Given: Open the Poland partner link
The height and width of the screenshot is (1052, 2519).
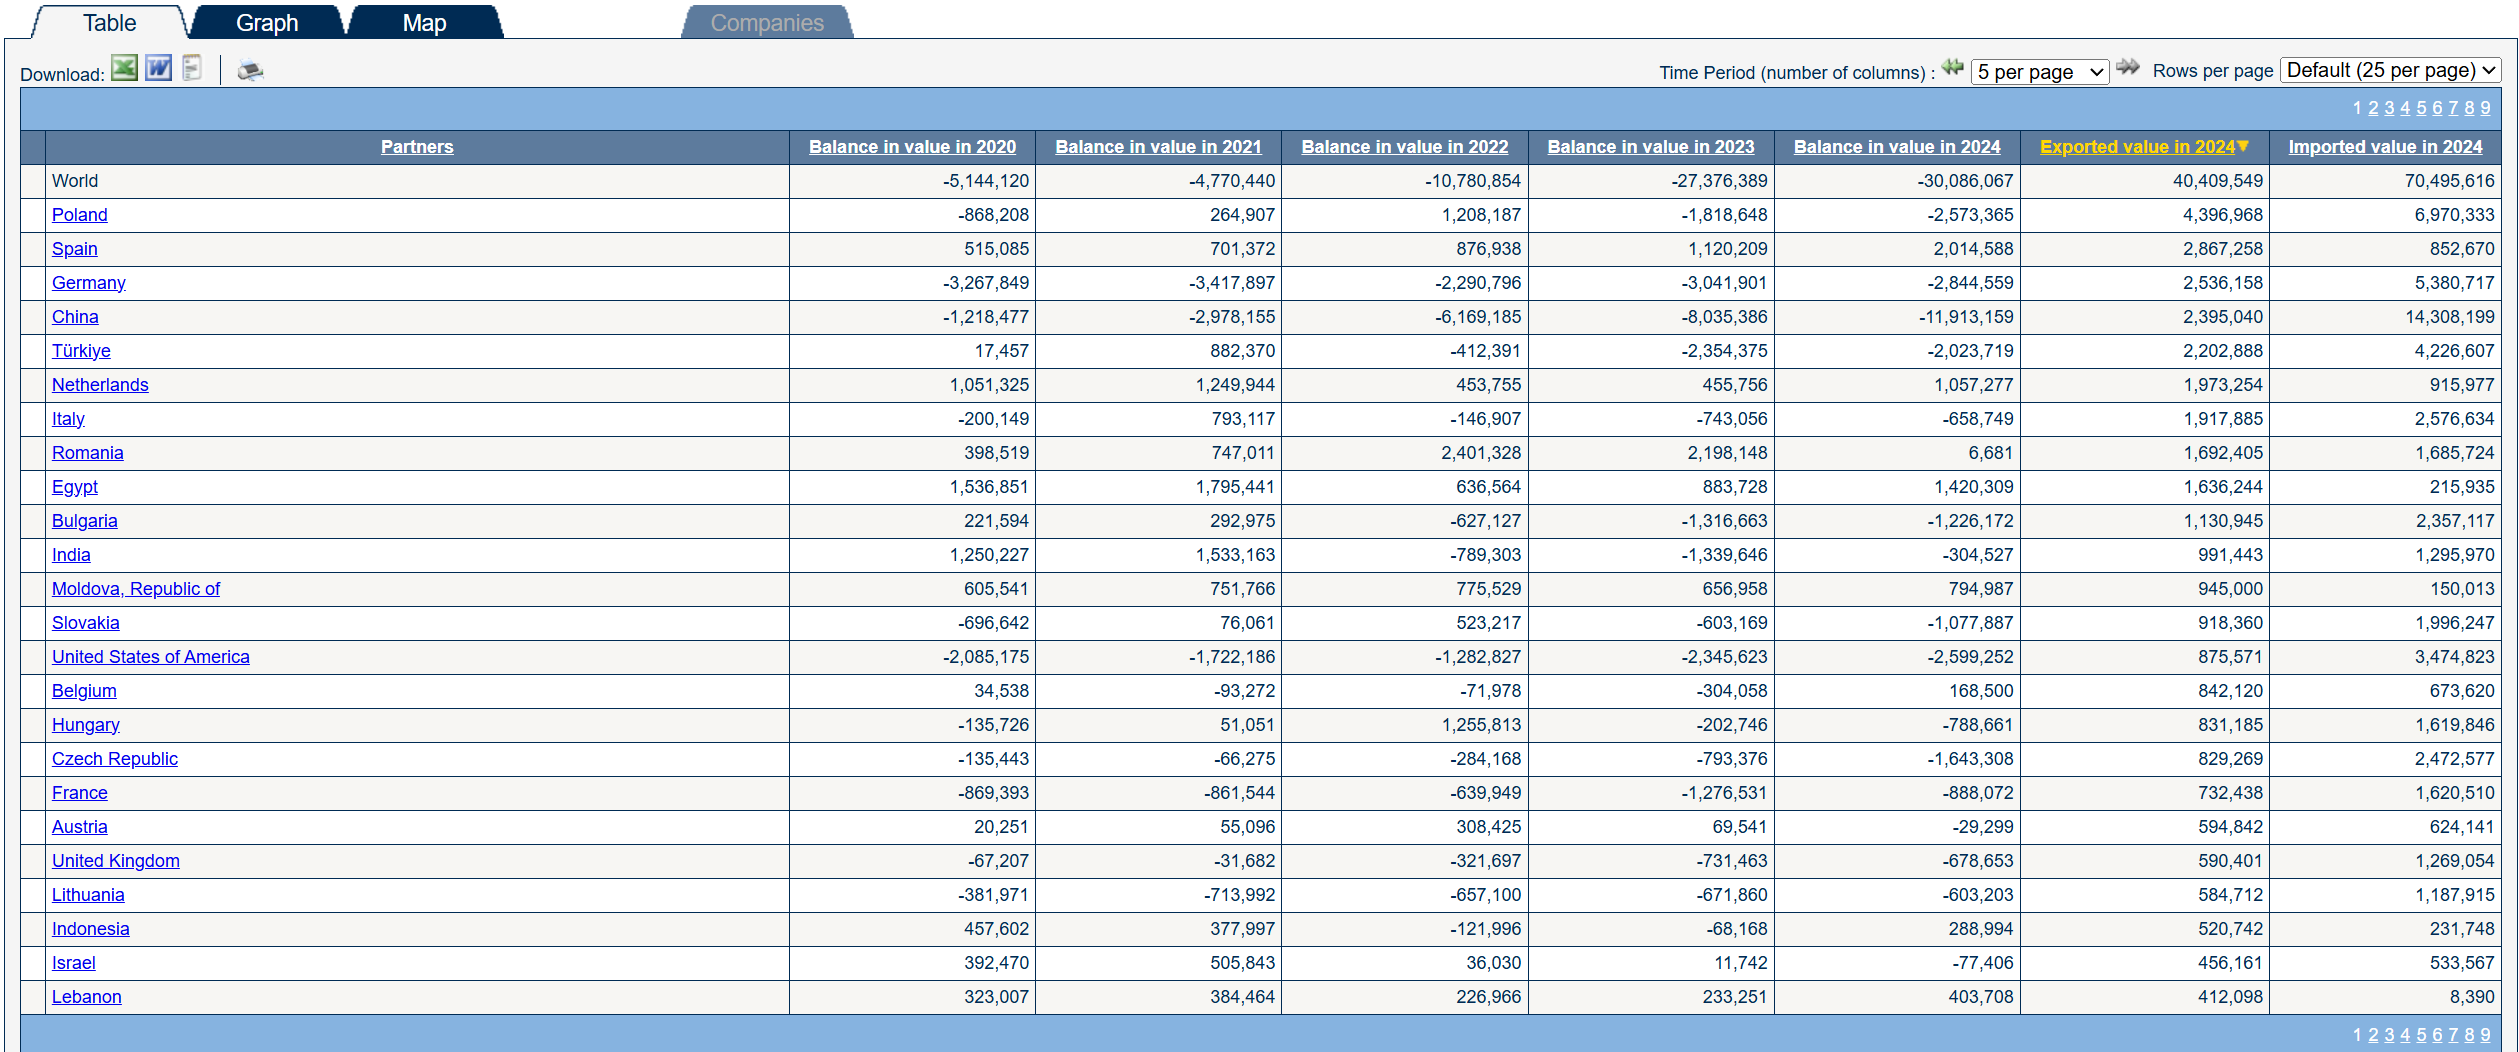Looking at the screenshot, I should (x=80, y=215).
